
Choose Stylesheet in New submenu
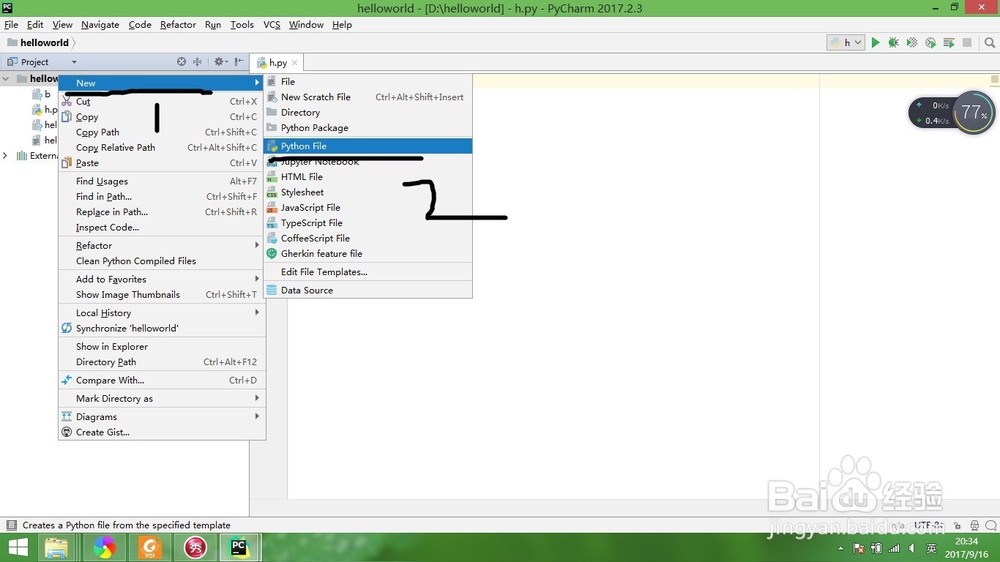tap(368, 192)
